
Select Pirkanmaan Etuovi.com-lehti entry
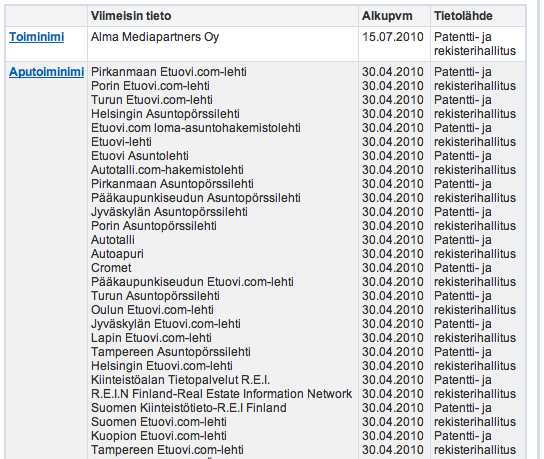coord(169,72)
